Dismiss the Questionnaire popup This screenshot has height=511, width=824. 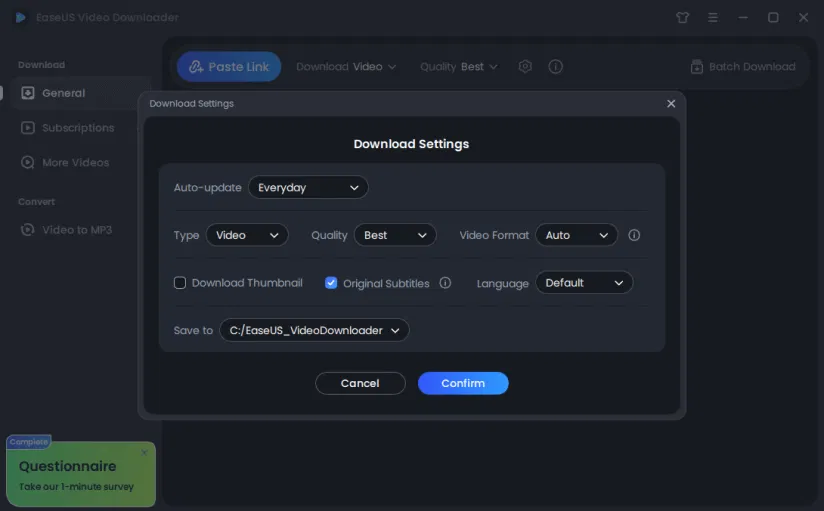pyautogui.click(x=144, y=453)
